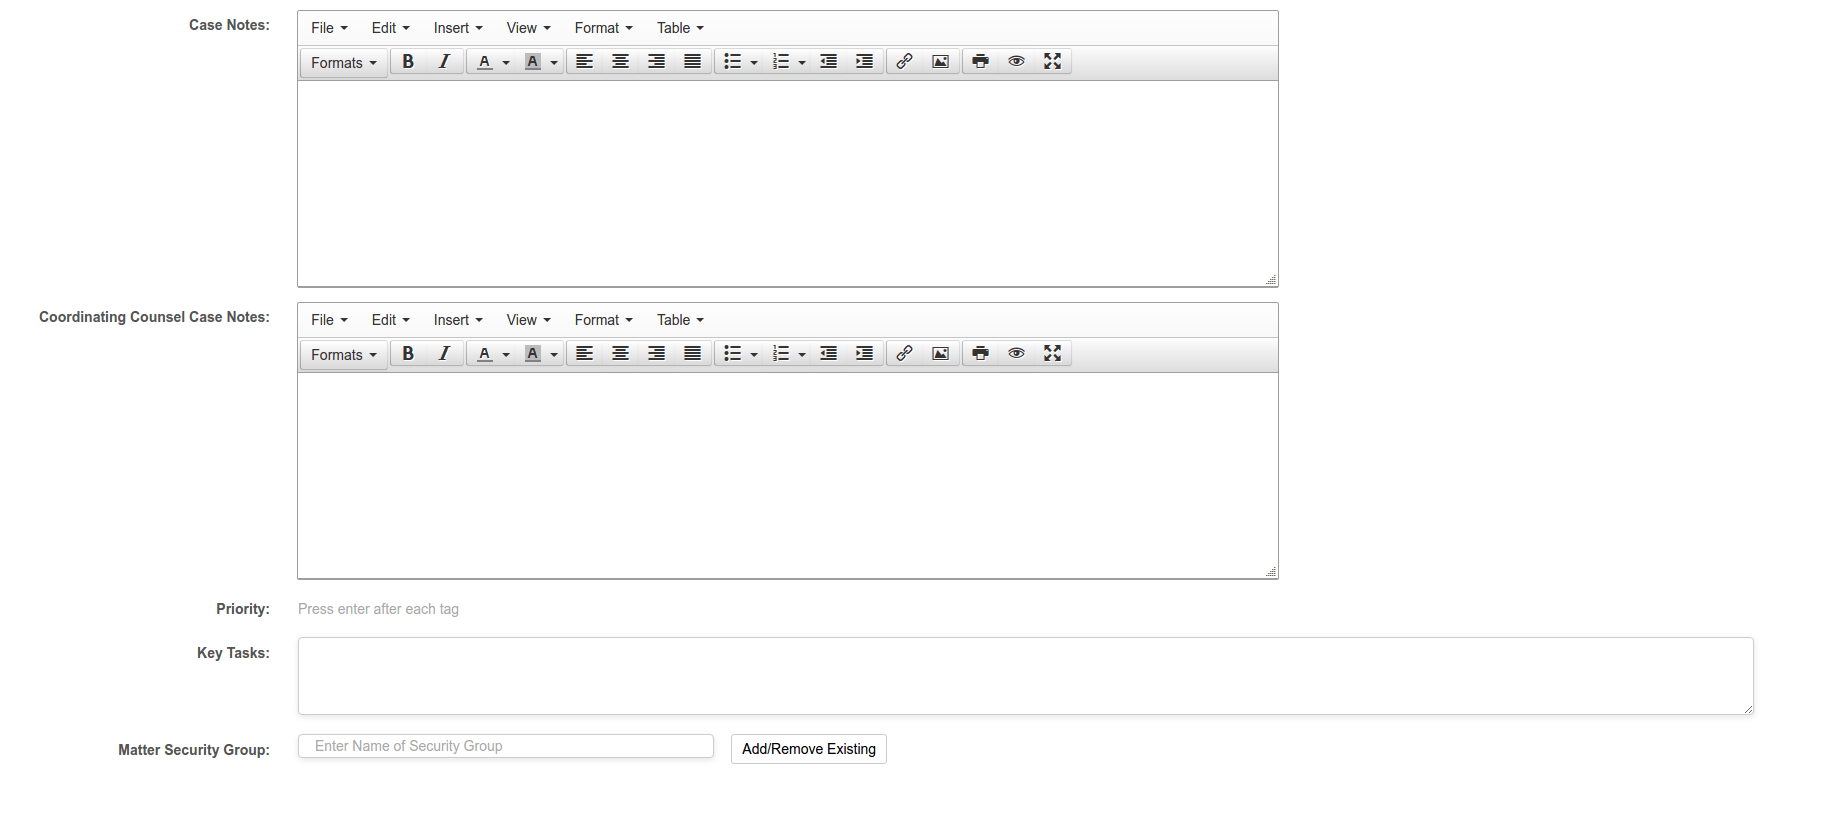1827x815 pixels.
Task: Open background color dropdown in Coordinating Counsel editor
Action: 554,354
